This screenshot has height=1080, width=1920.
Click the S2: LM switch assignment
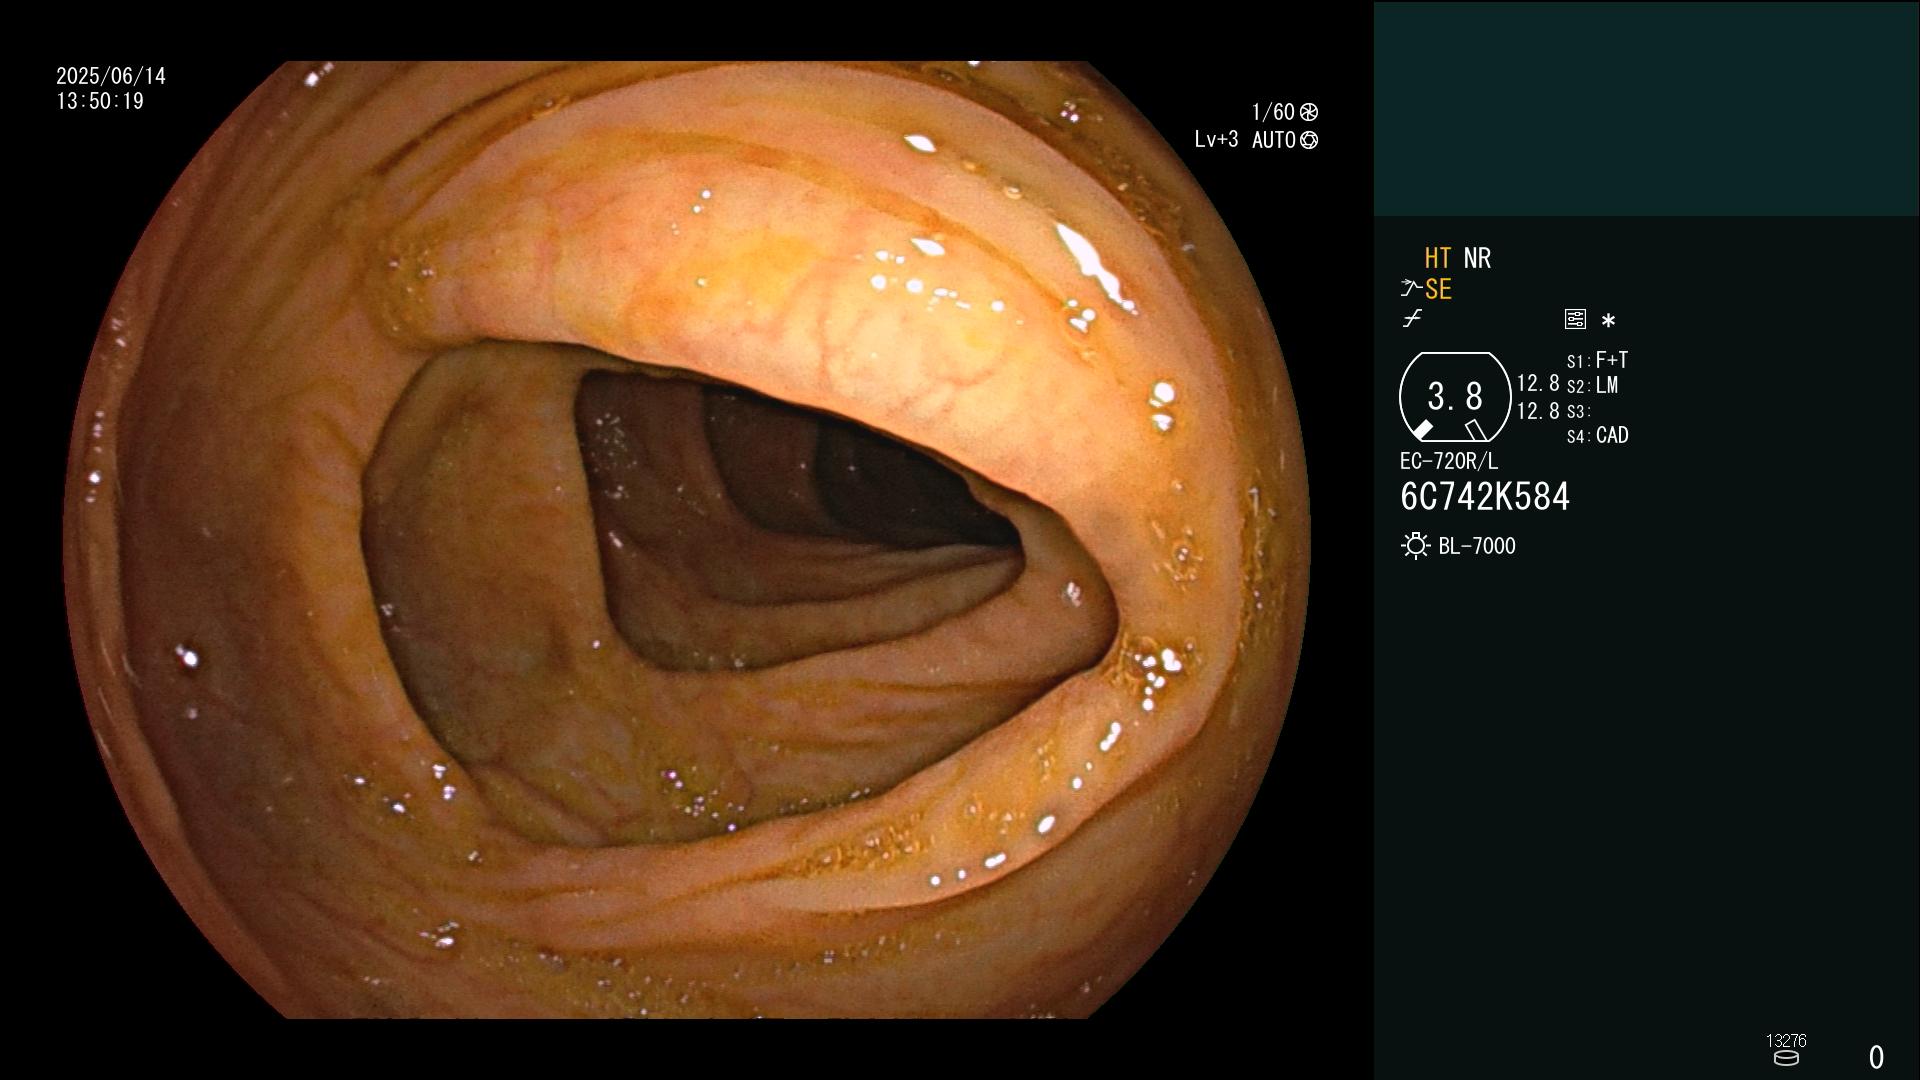click(x=1592, y=385)
